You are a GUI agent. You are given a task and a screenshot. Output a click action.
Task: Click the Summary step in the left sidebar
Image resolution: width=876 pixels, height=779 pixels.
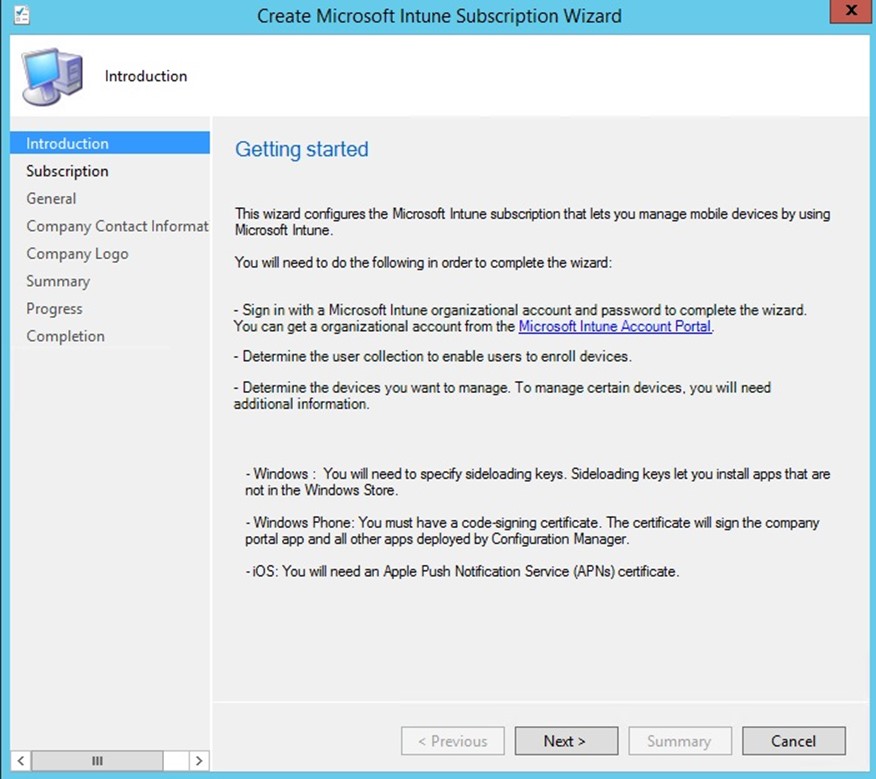(58, 281)
